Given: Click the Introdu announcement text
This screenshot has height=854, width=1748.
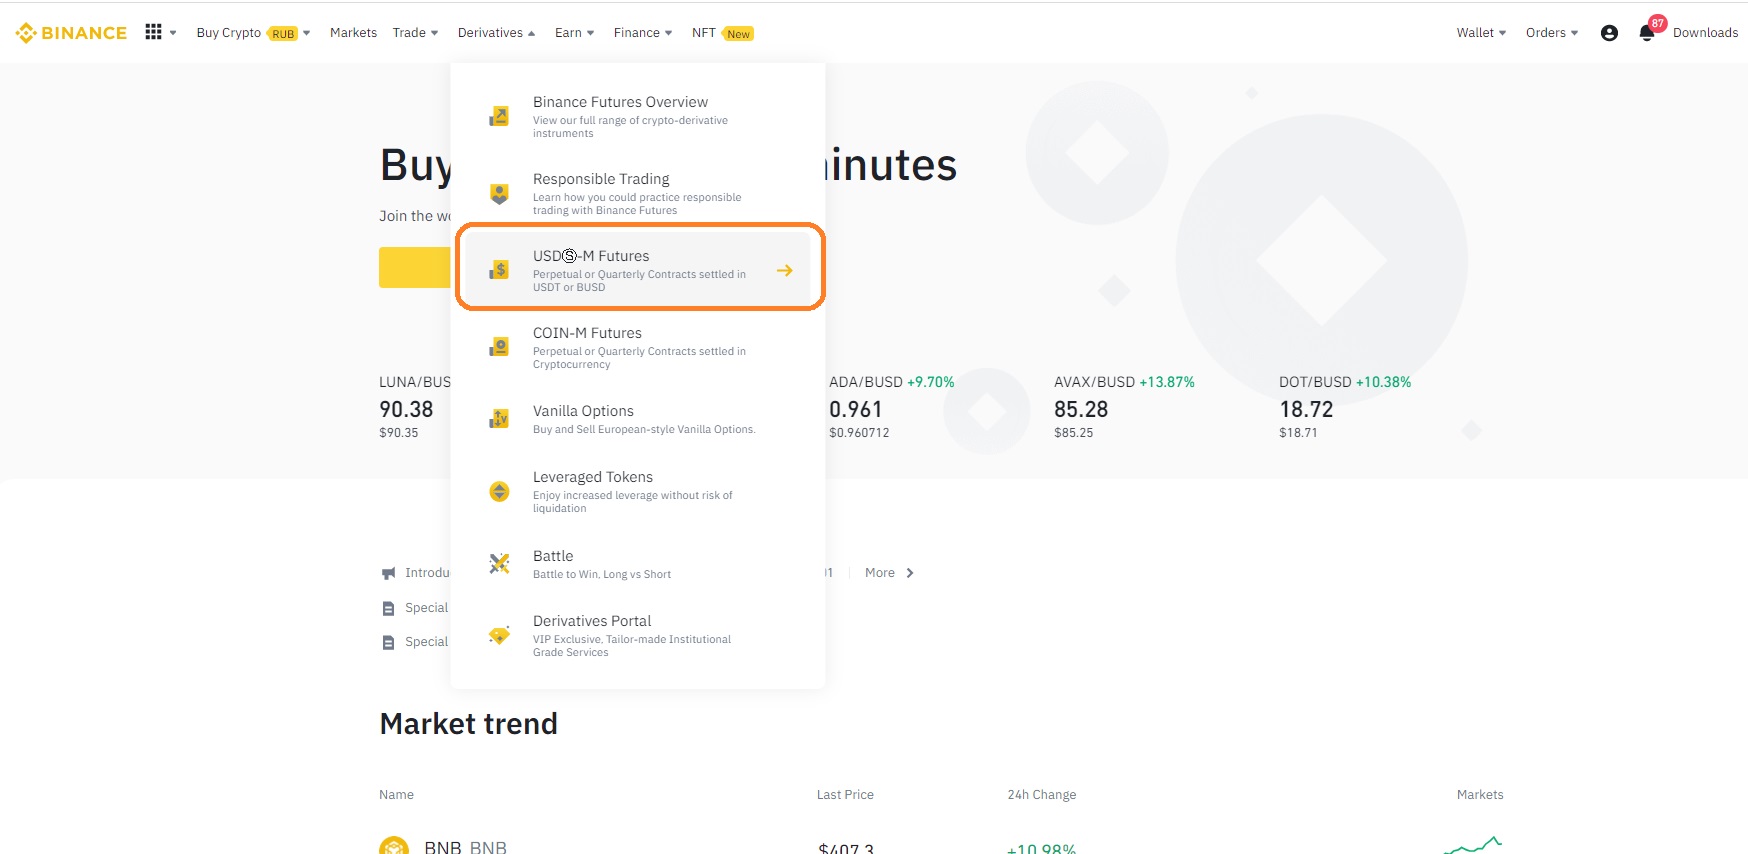Looking at the screenshot, I should tap(427, 573).
